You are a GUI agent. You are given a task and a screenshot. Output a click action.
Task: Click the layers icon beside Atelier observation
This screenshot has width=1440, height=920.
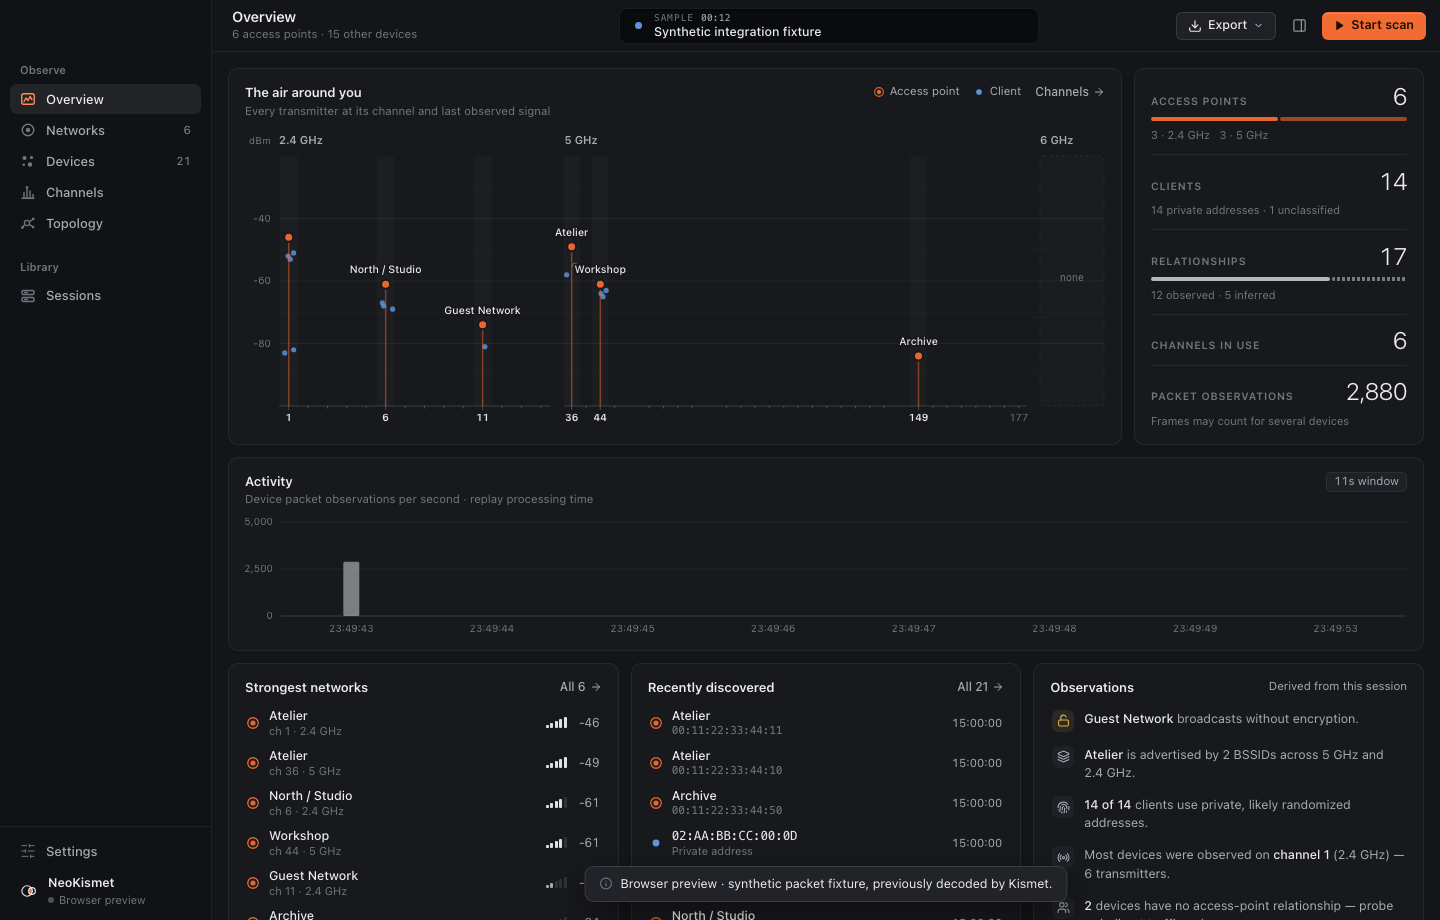pos(1063,756)
